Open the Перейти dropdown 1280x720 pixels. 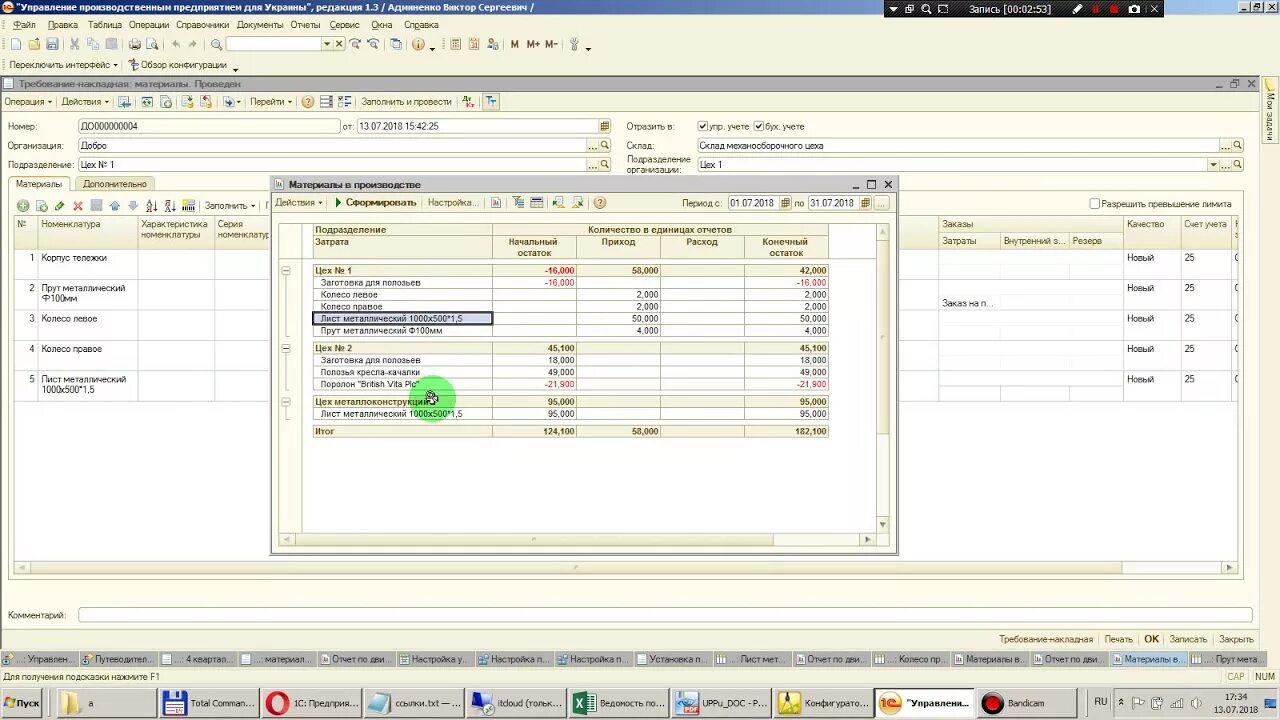[x=271, y=102]
